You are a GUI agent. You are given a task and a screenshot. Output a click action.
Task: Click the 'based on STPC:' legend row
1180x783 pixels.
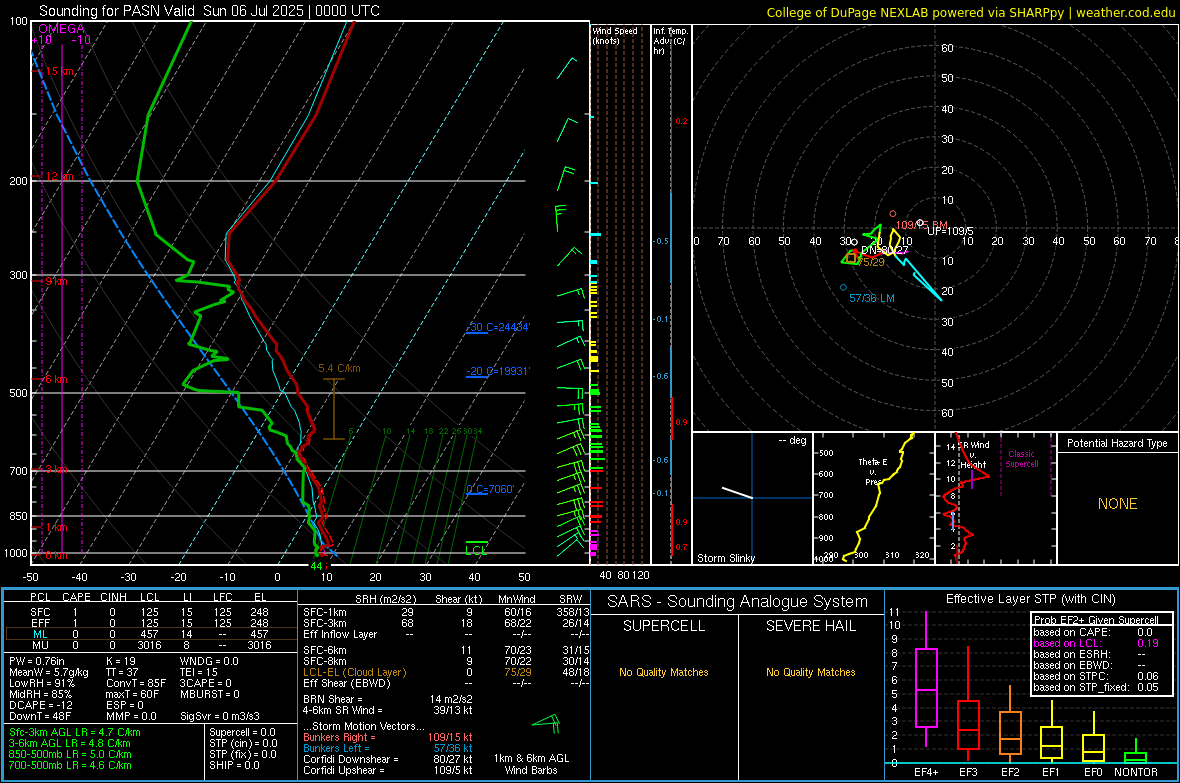click(x=1096, y=676)
